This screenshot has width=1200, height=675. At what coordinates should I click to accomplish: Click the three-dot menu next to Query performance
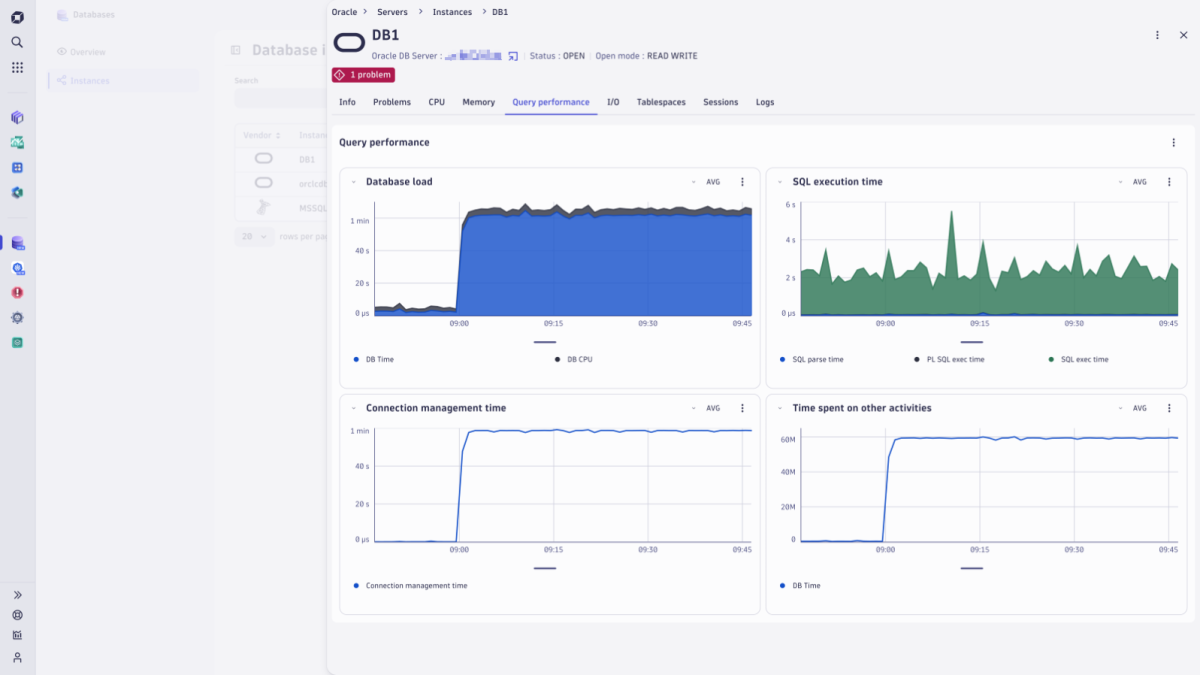[1173, 142]
